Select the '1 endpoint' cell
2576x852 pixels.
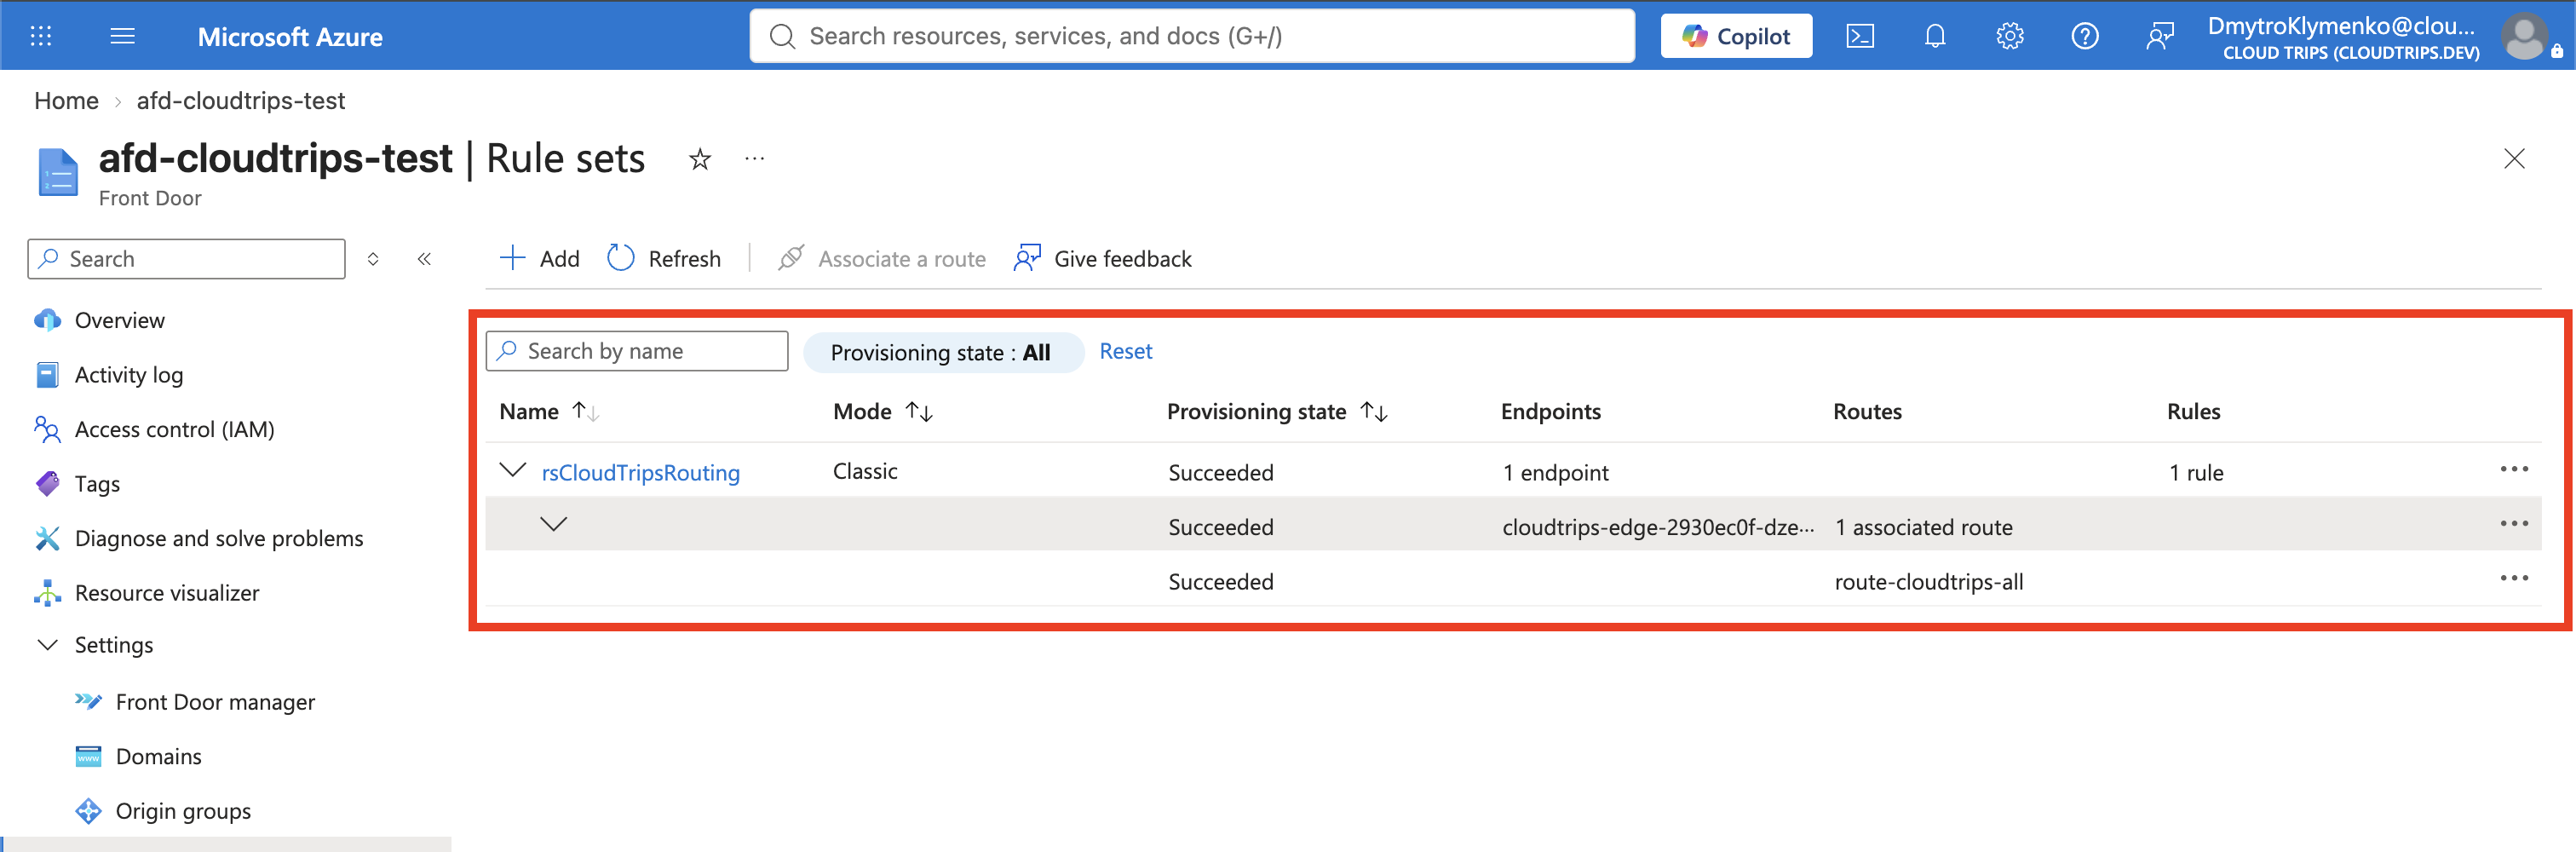1556,472
